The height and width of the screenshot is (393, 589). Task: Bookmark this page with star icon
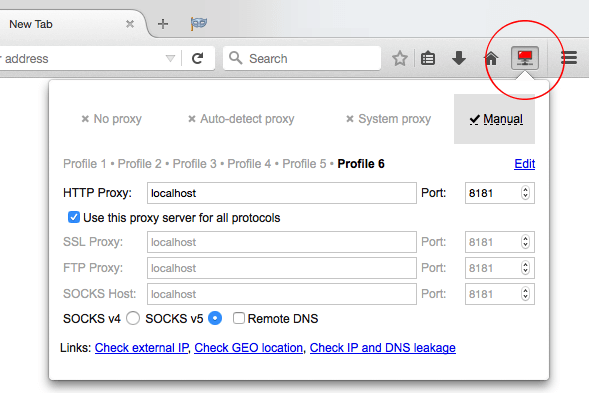(x=400, y=58)
